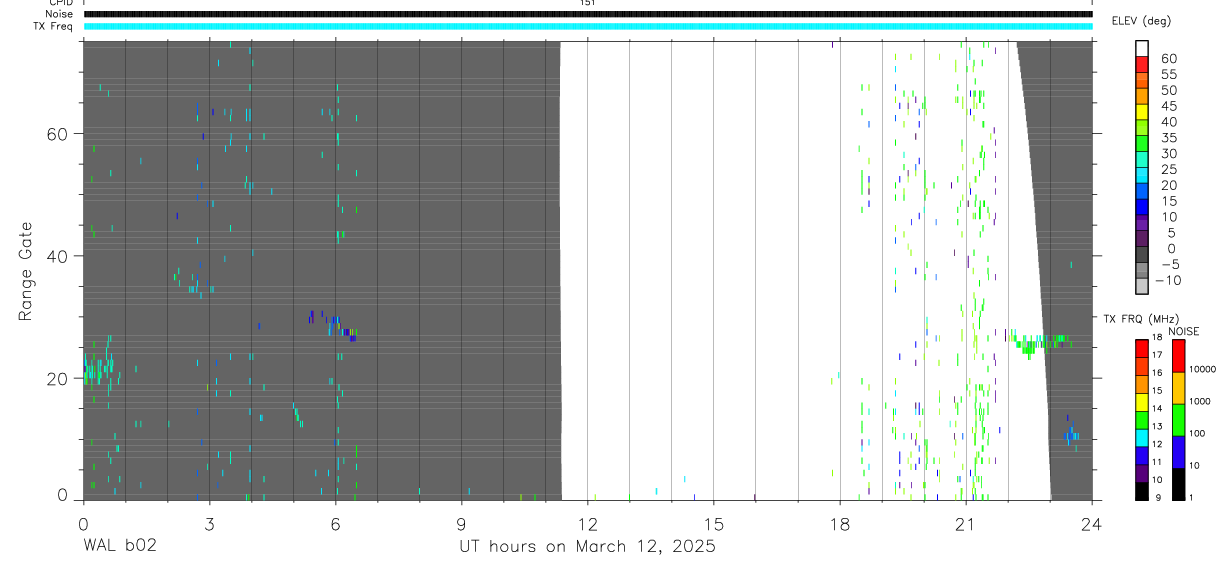Select the 40 label on ELEV scale

click(1168, 122)
